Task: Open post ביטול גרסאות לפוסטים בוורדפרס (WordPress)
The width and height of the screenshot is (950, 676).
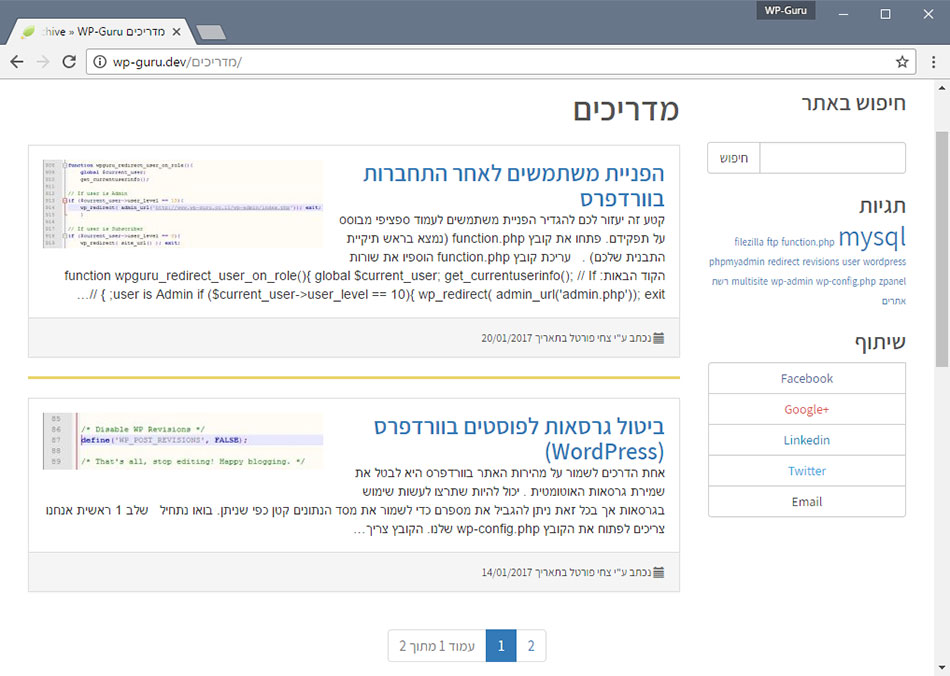Action: [519, 439]
